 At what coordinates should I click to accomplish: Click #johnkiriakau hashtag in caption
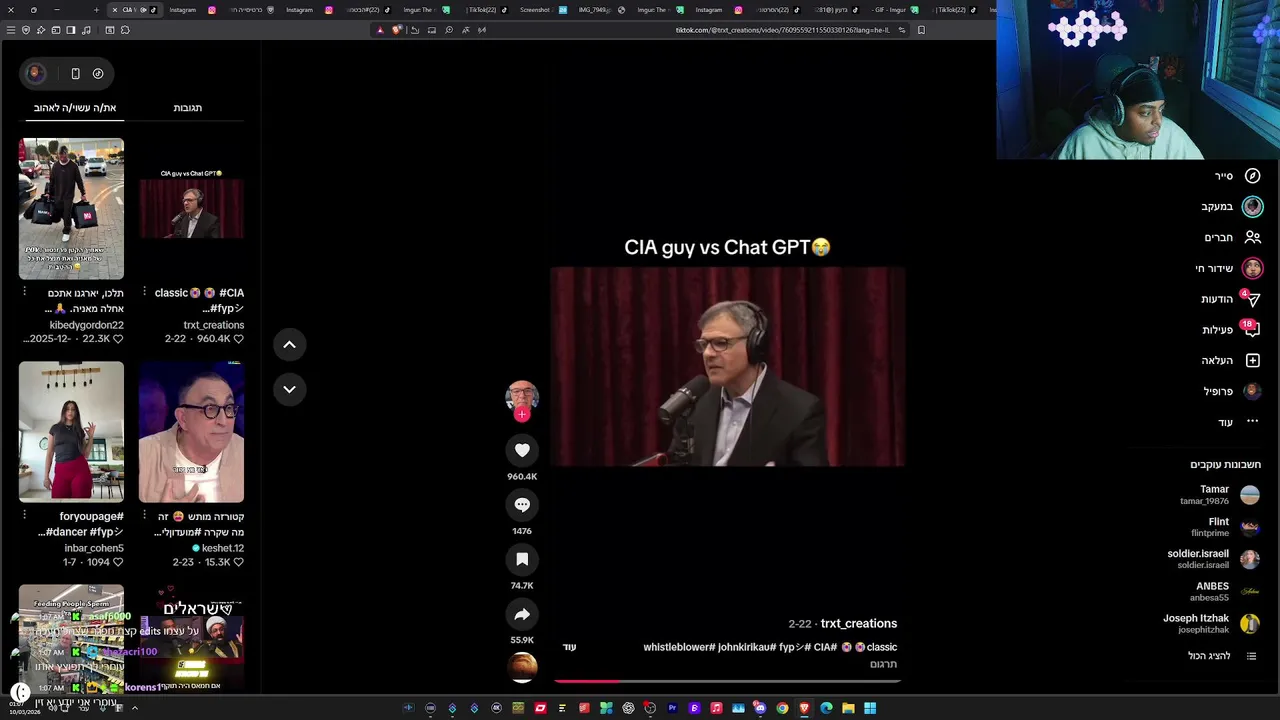[747, 647]
